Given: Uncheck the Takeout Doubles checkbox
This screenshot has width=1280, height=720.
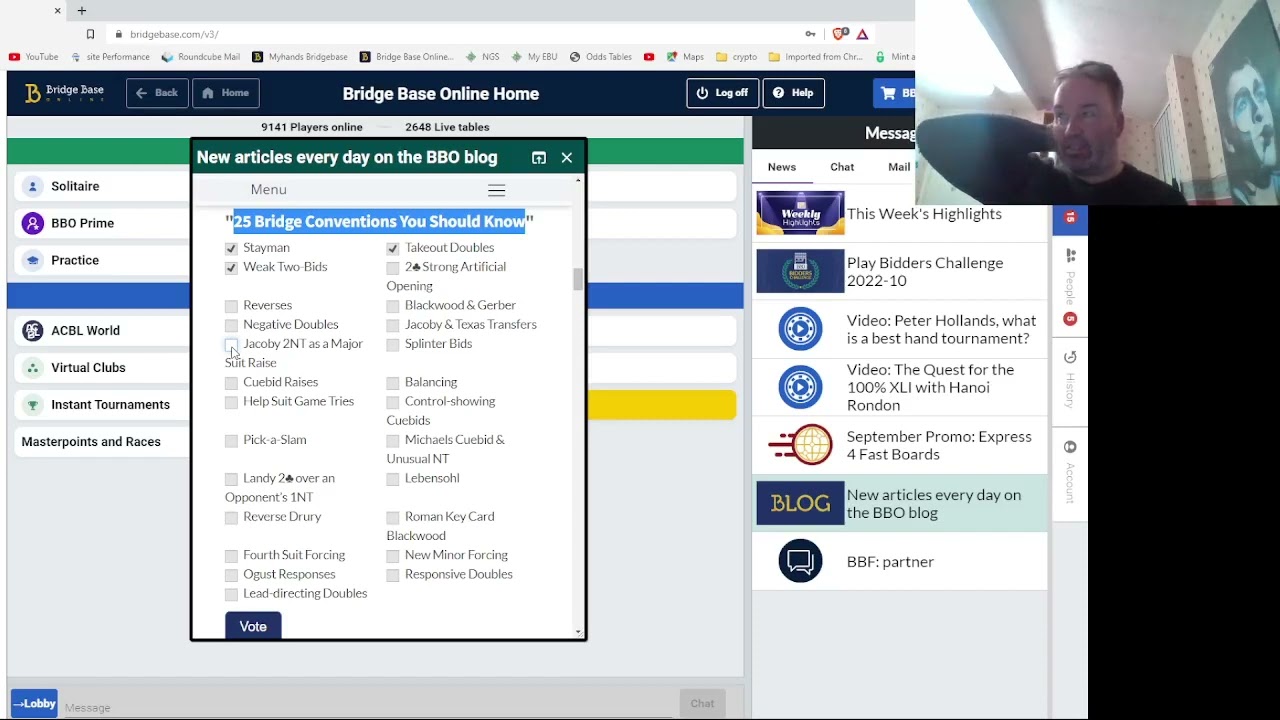Looking at the screenshot, I should click(x=393, y=248).
